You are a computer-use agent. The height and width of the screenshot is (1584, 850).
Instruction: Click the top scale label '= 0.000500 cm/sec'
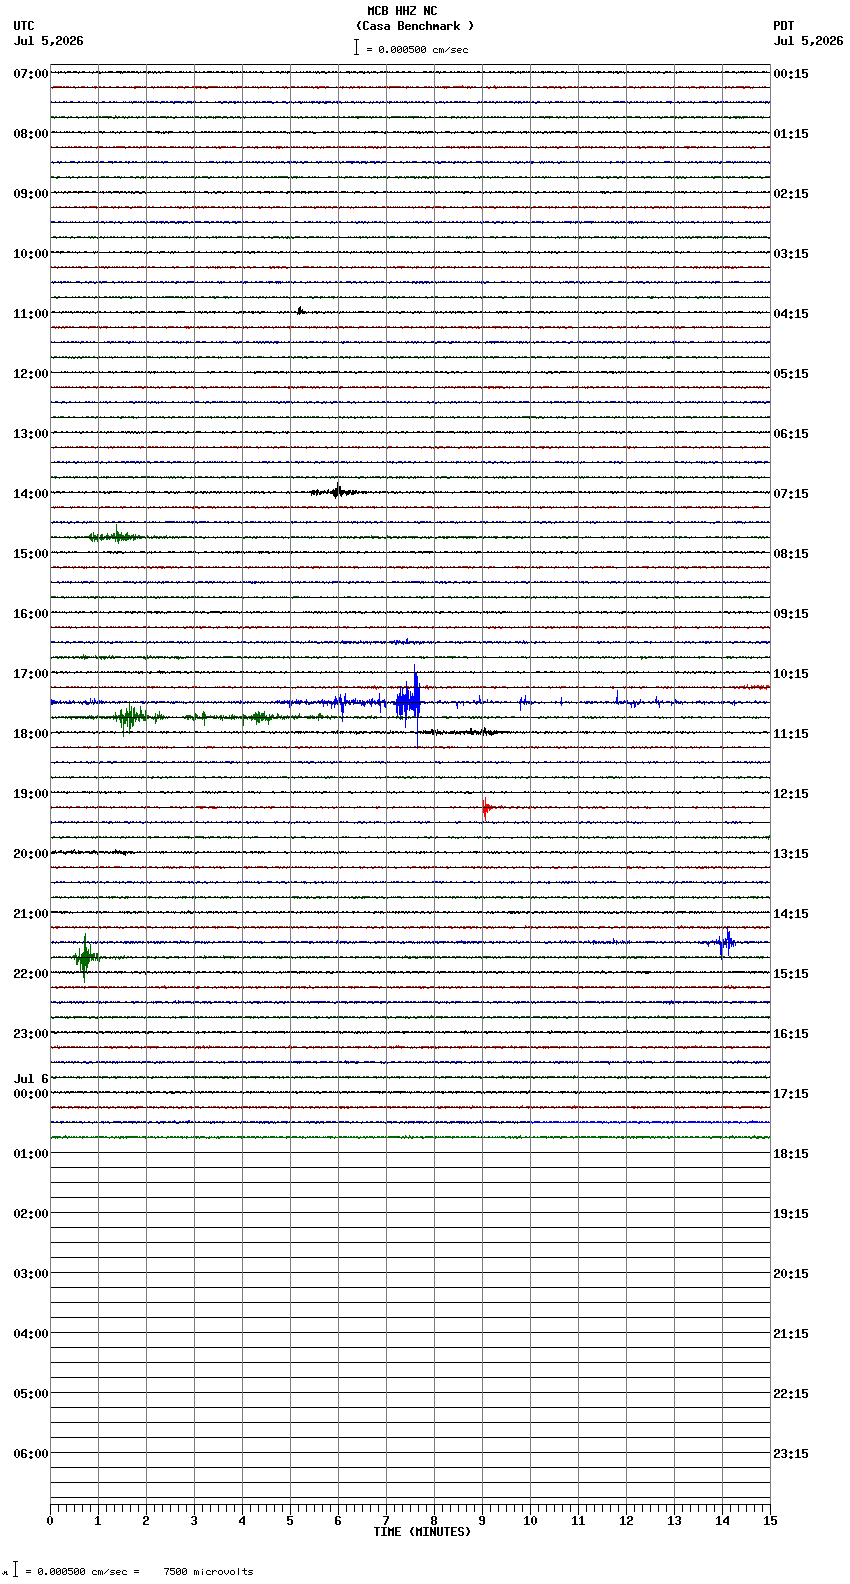[417, 49]
